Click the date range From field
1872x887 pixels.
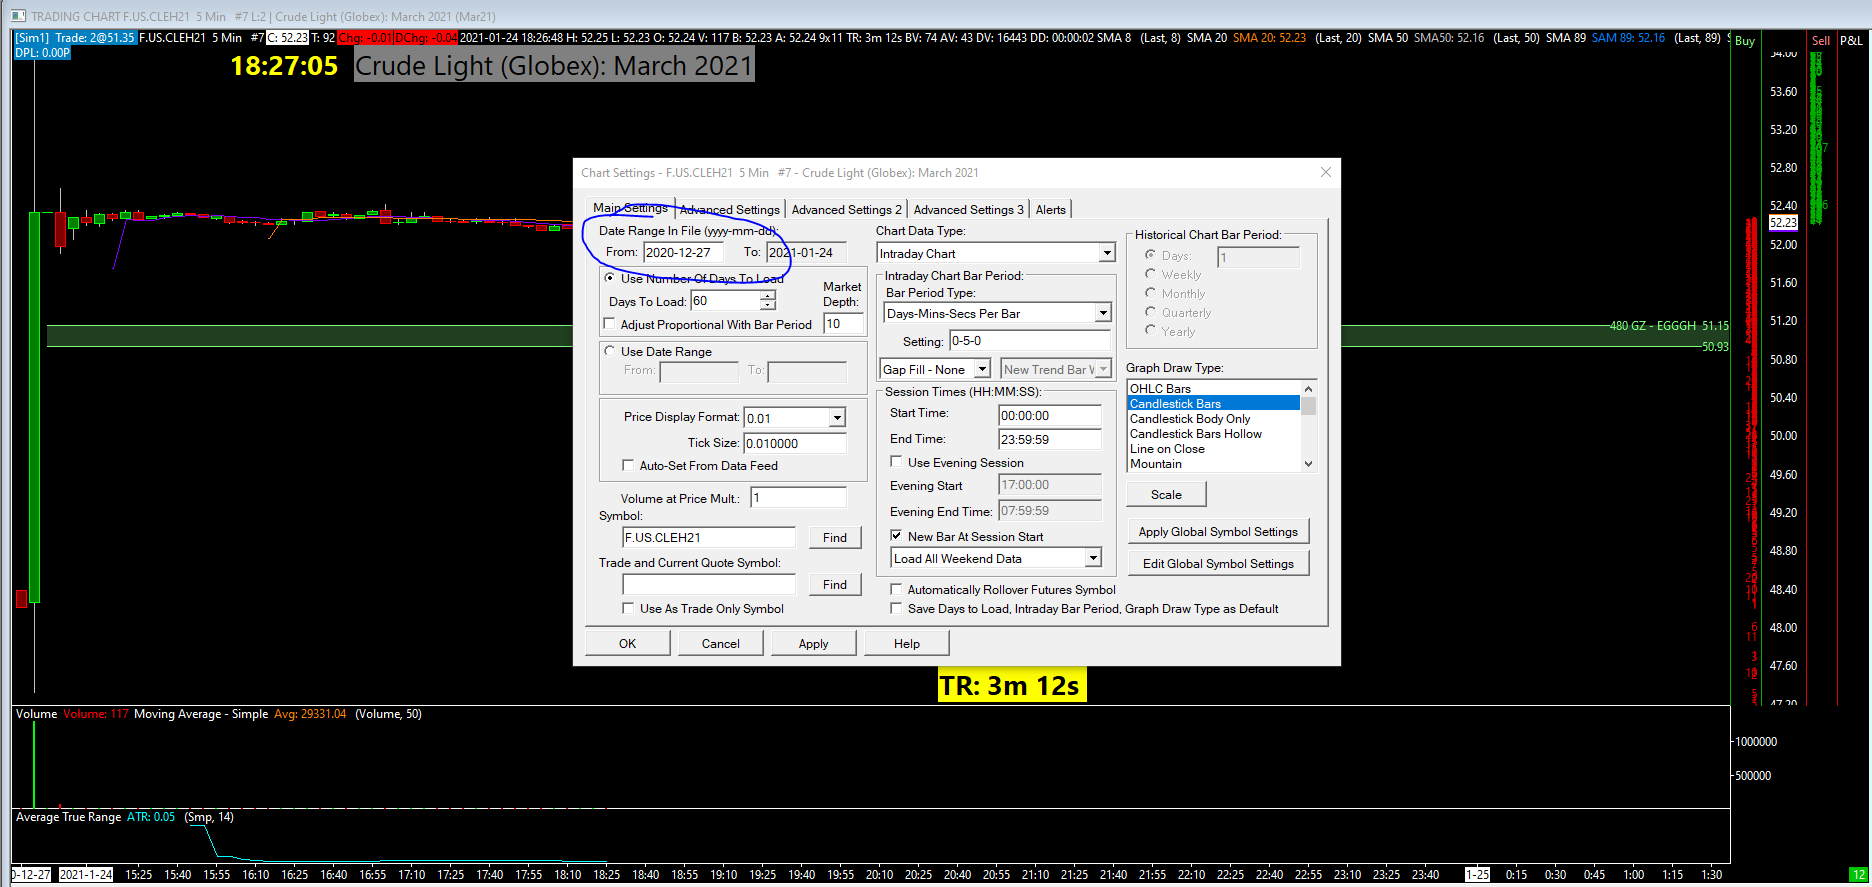coord(682,252)
